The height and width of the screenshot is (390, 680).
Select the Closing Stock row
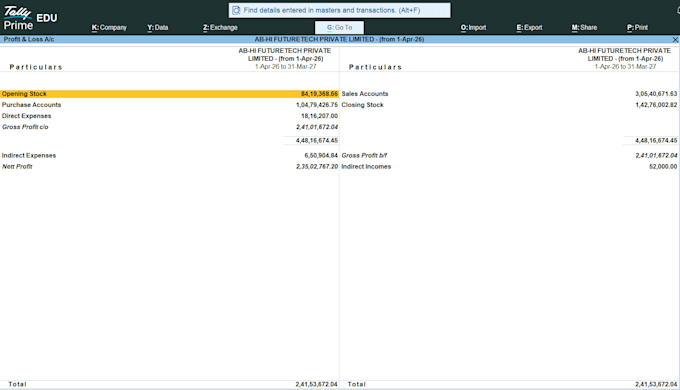pyautogui.click(x=510, y=105)
